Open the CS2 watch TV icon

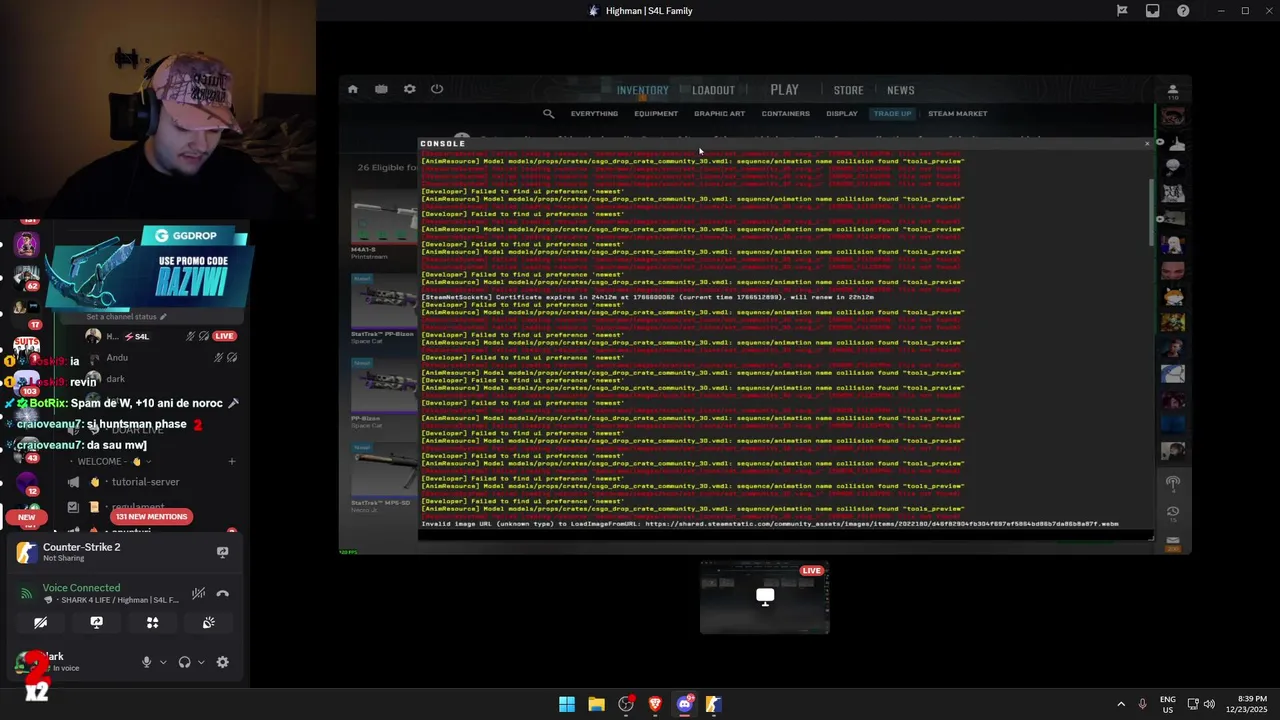381,89
